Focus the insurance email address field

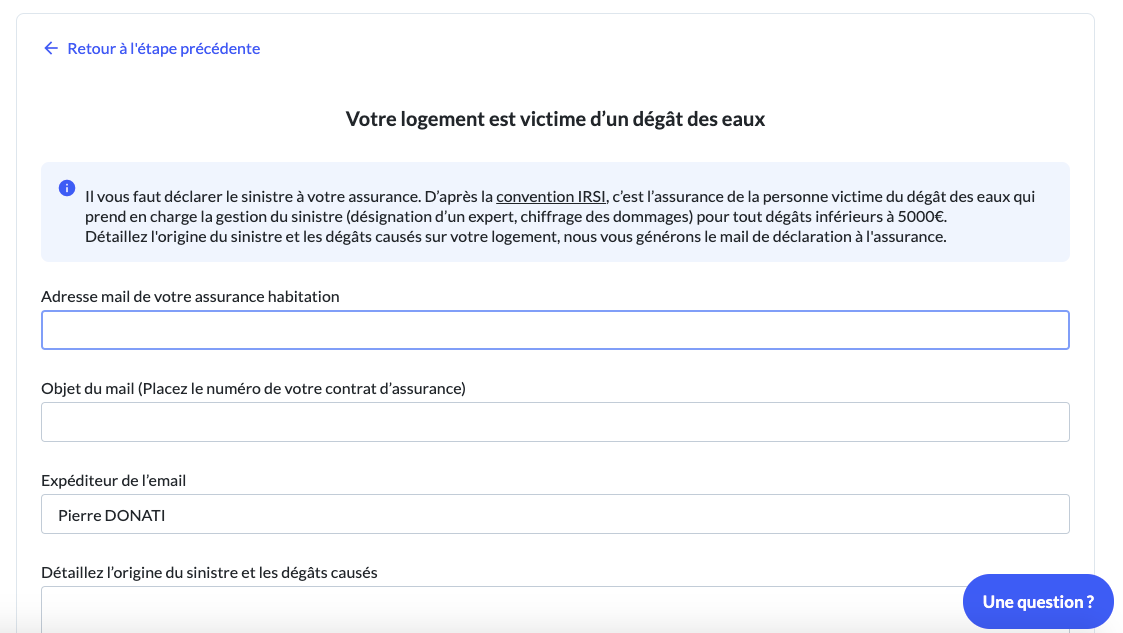pos(555,330)
